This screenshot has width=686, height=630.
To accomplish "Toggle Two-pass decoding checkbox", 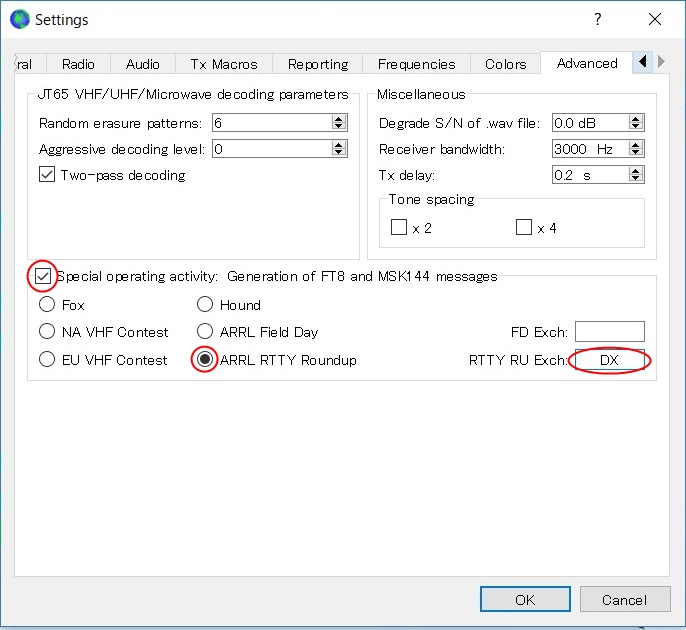I will 47,174.
